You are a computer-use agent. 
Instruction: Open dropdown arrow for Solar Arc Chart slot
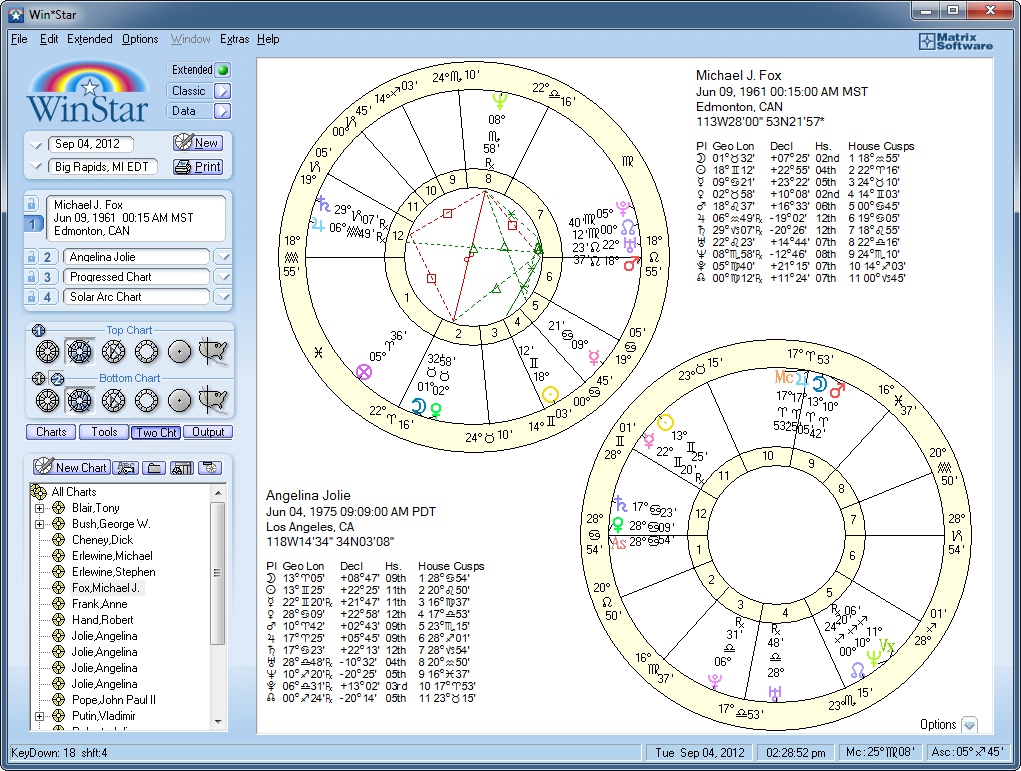click(x=223, y=297)
